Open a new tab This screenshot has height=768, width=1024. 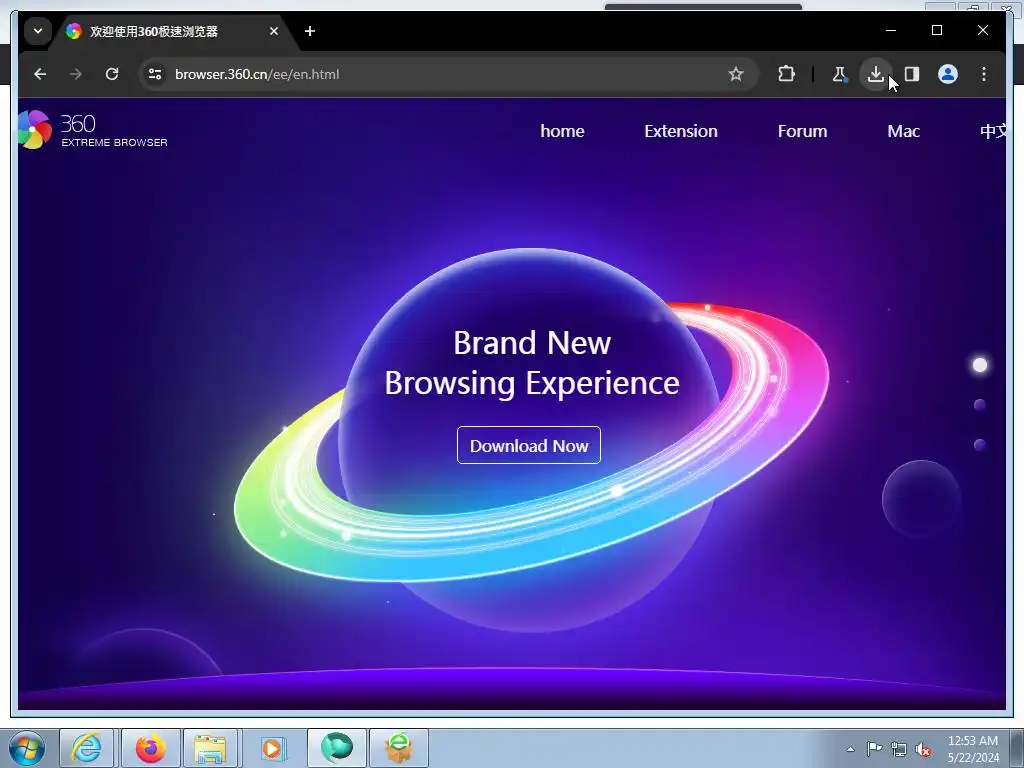pos(310,31)
